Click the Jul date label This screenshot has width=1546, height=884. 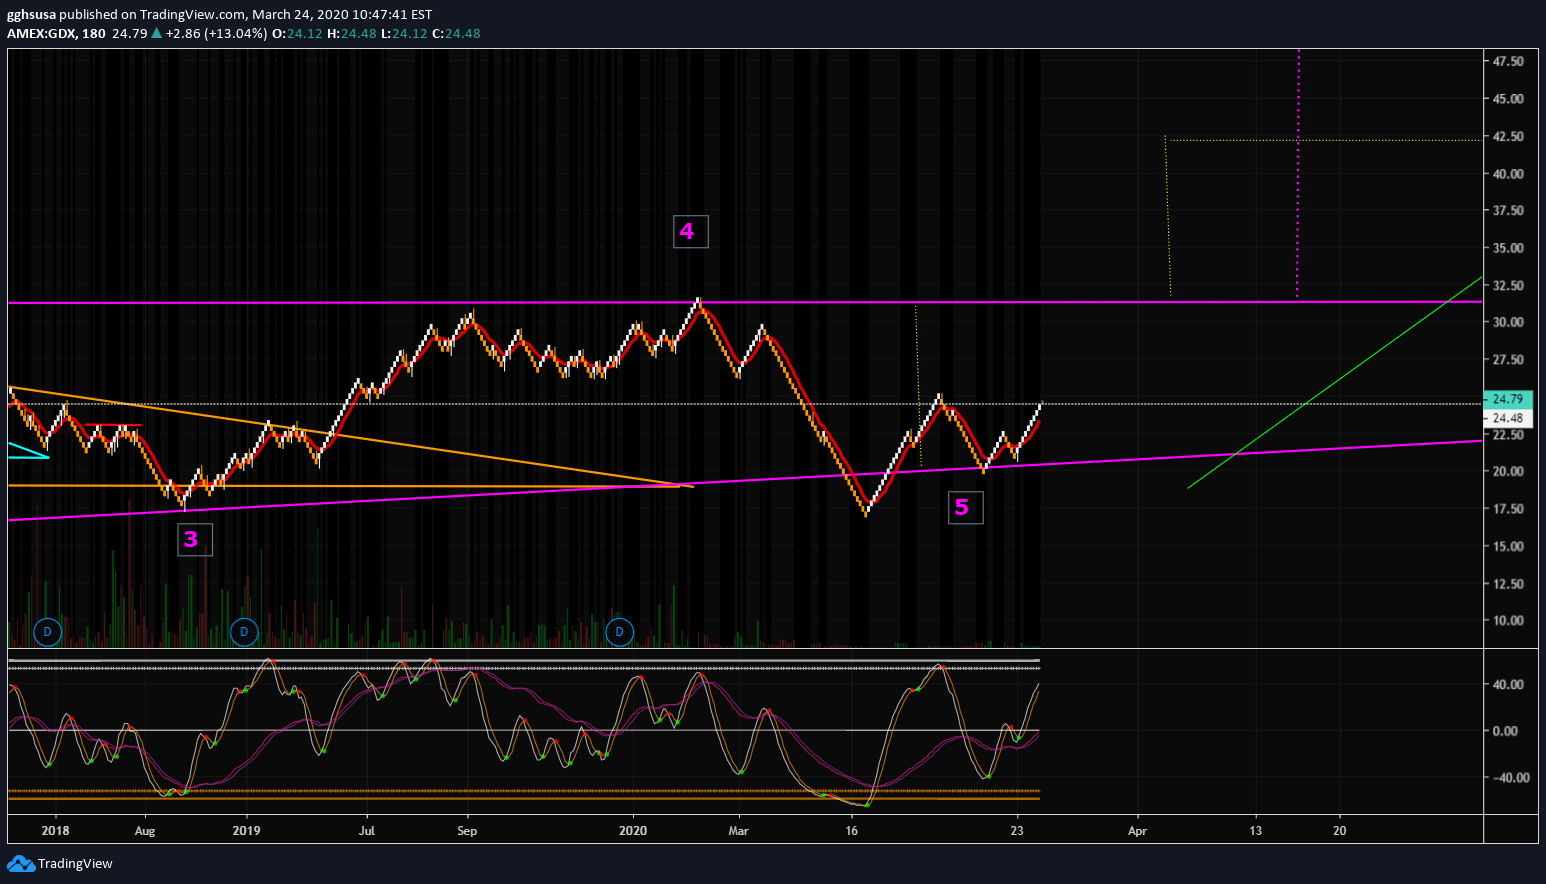tap(367, 831)
